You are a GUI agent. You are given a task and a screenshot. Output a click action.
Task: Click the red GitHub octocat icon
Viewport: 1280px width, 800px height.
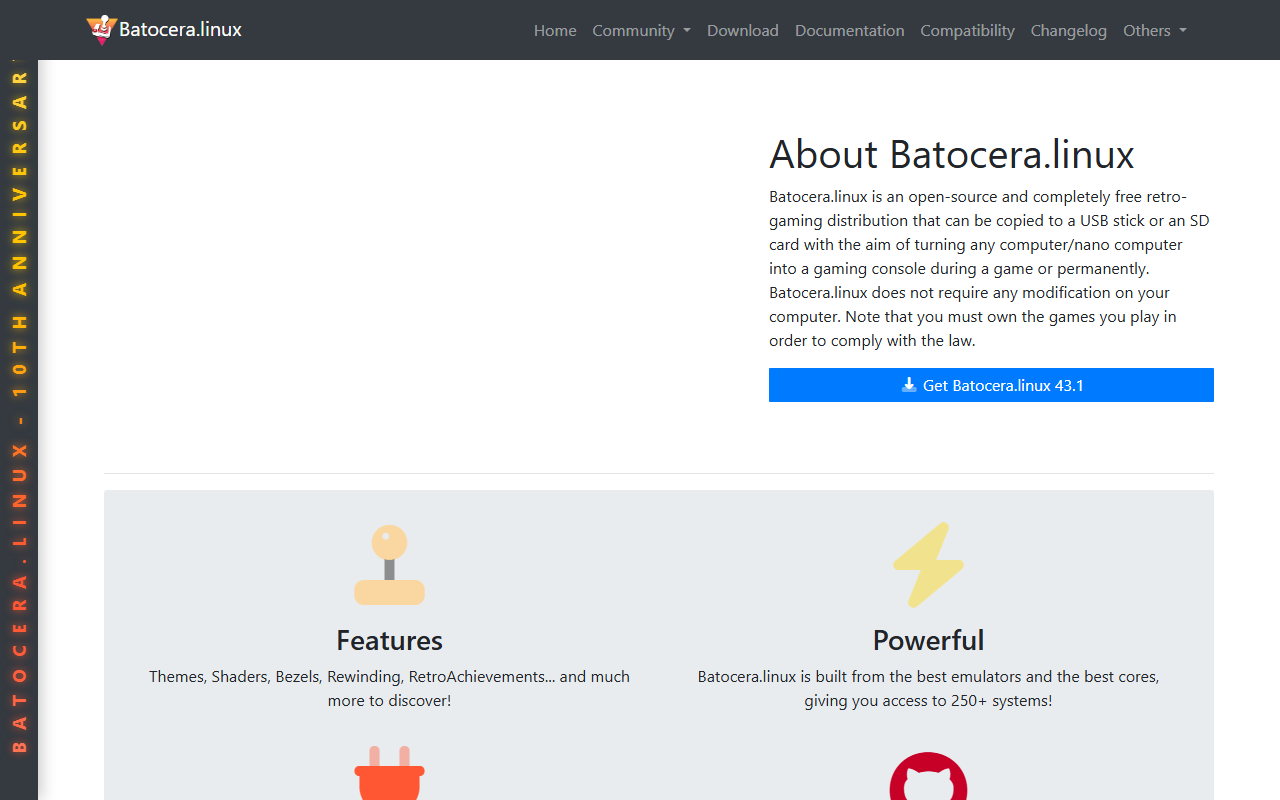[928, 776]
